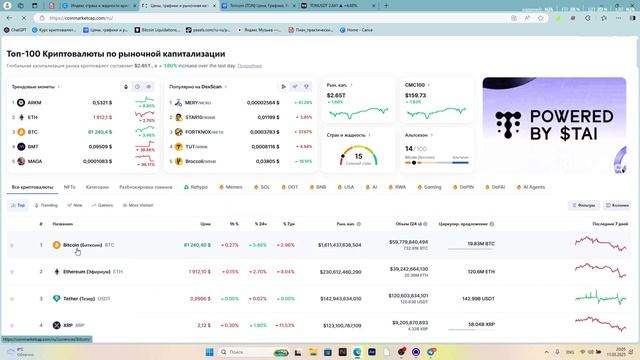This screenshot has height=360, width=640.
Task: Click the clock icon in trending coins header
Action: pyautogui.click(x=137, y=87)
